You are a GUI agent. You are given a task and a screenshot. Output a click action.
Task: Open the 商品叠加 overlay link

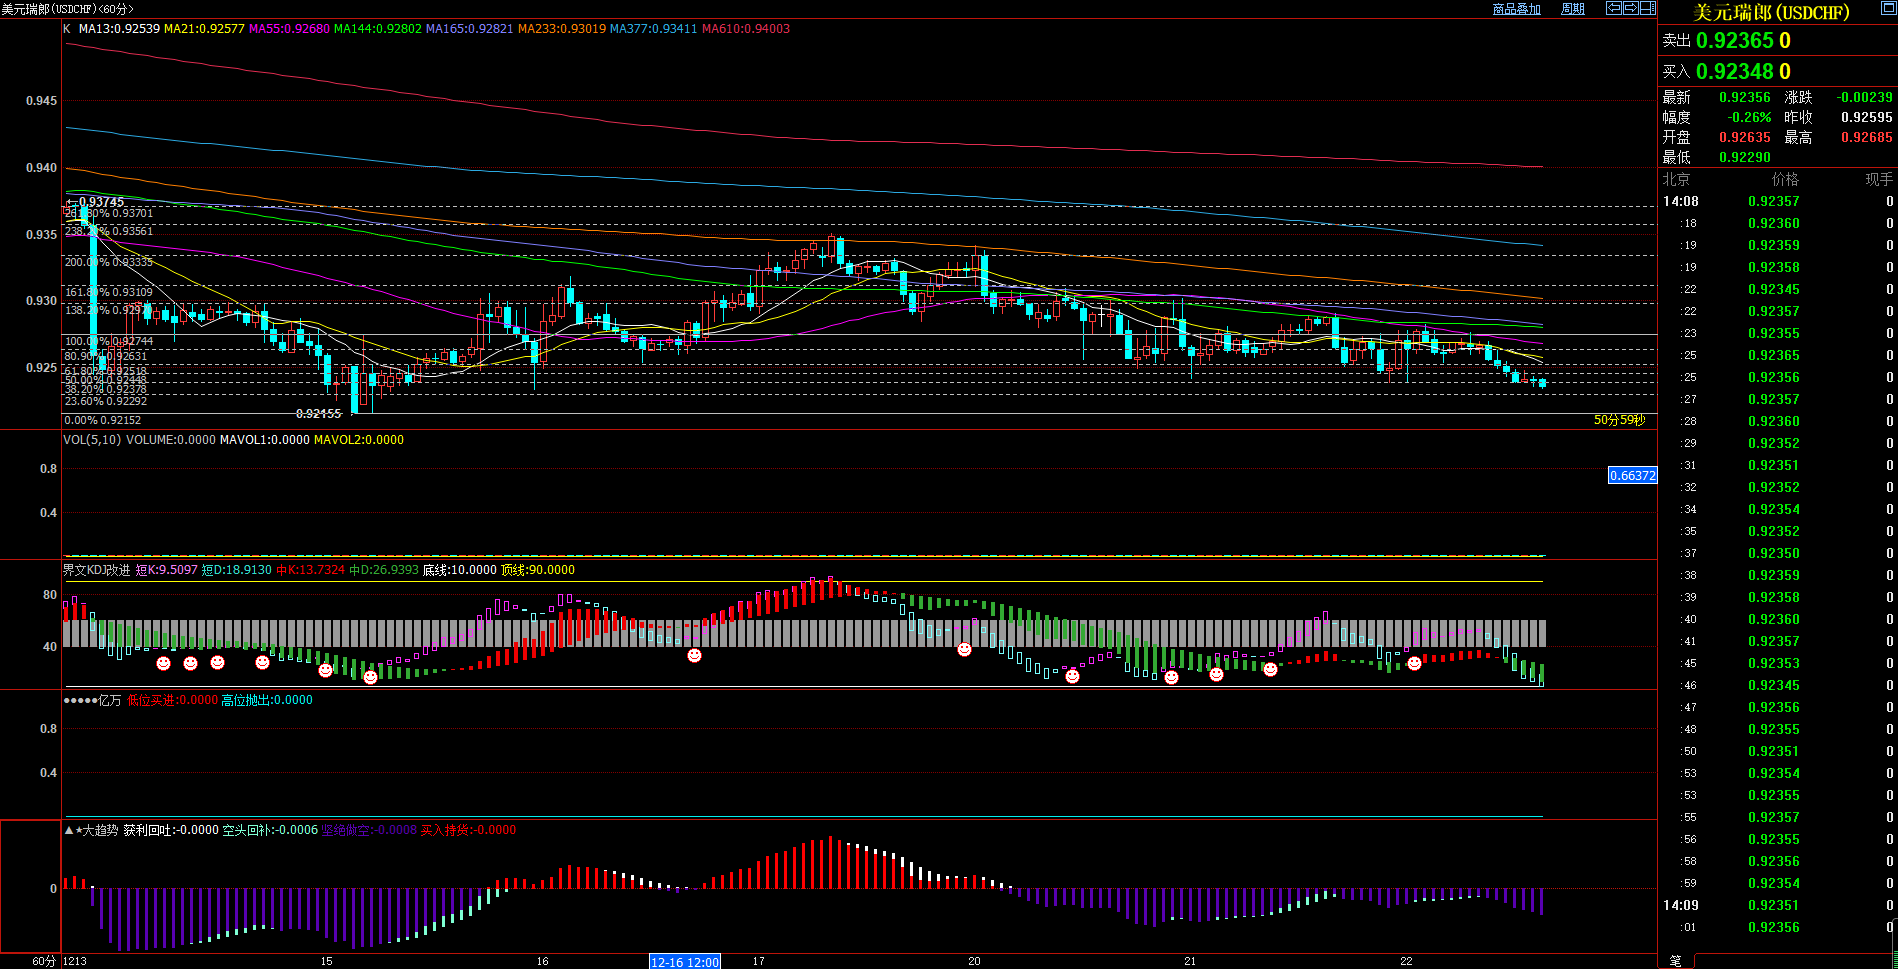pyautogui.click(x=1516, y=9)
